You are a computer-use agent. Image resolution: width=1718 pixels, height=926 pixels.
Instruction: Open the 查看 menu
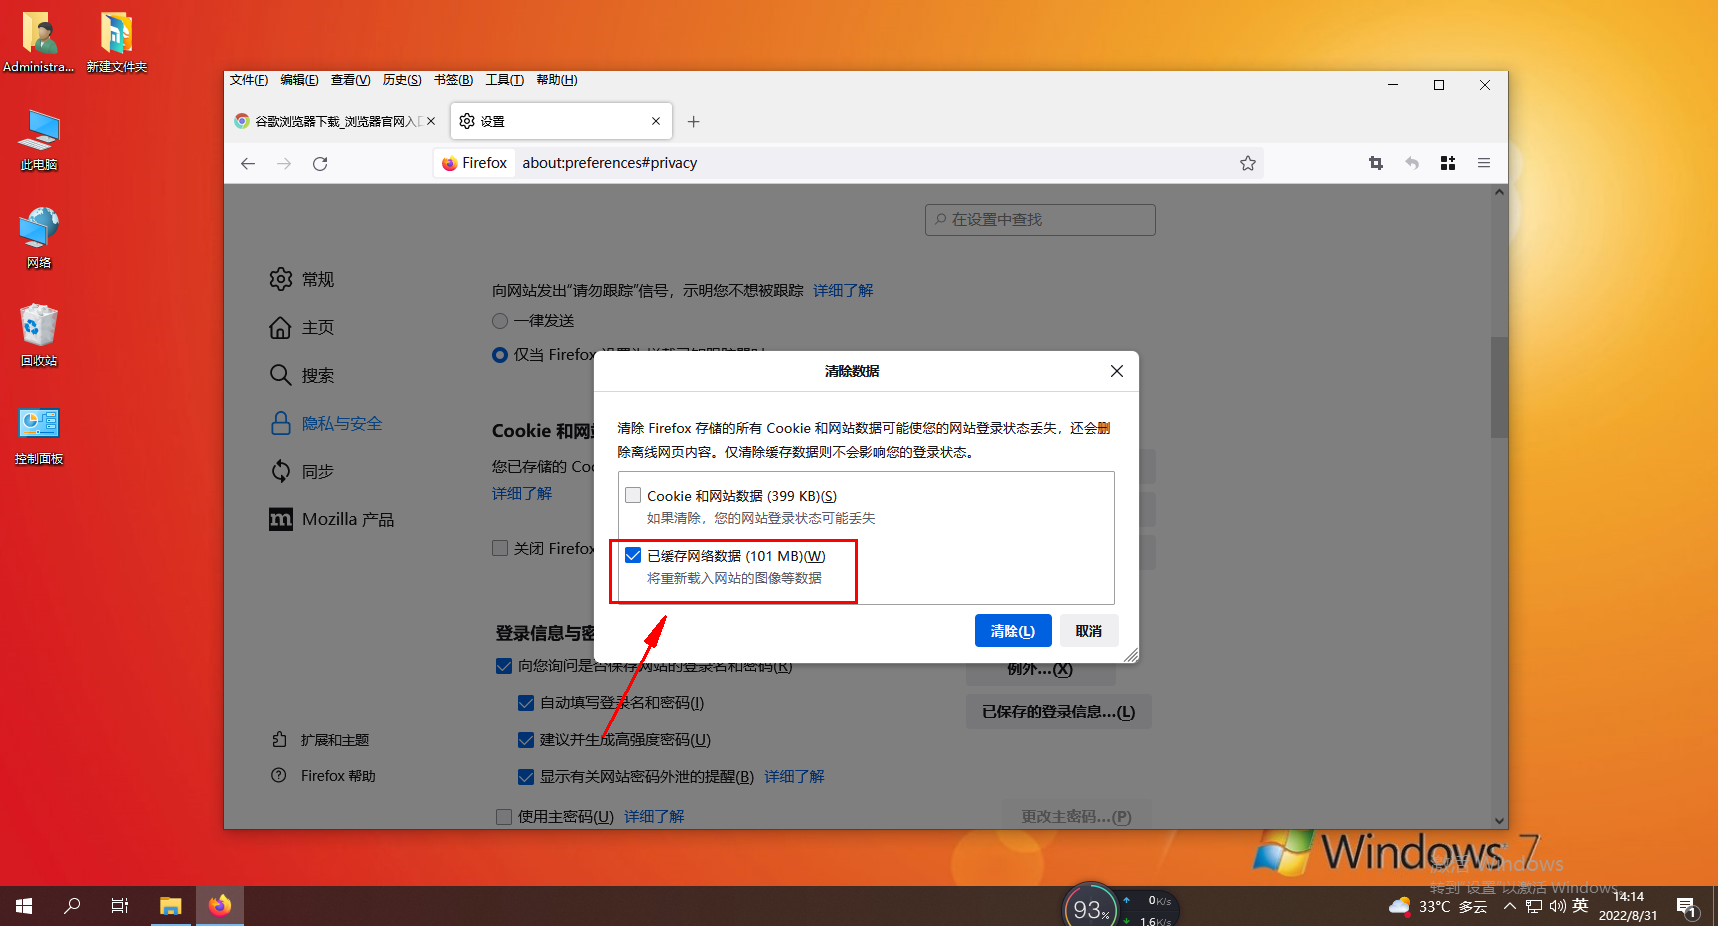click(x=350, y=80)
